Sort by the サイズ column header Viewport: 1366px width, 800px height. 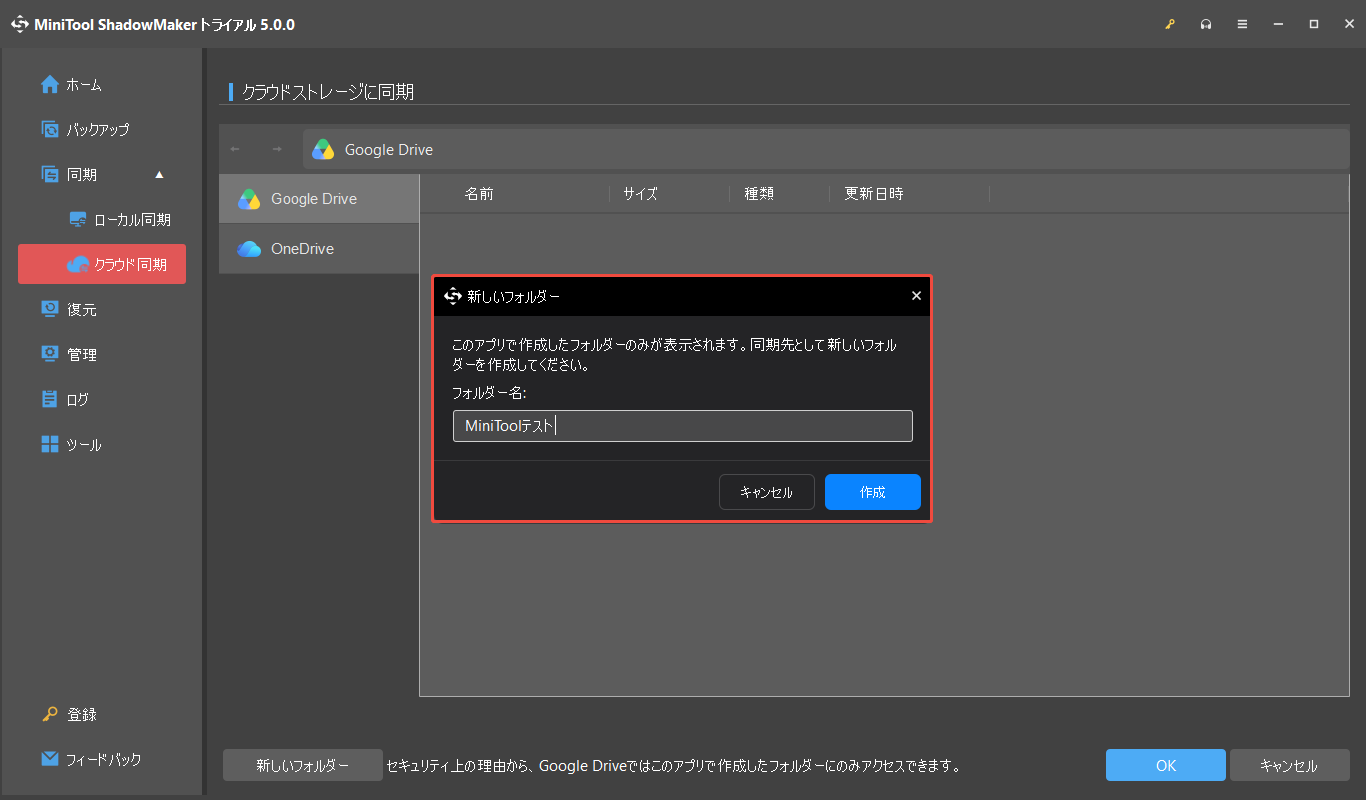[x=640, y=194]
